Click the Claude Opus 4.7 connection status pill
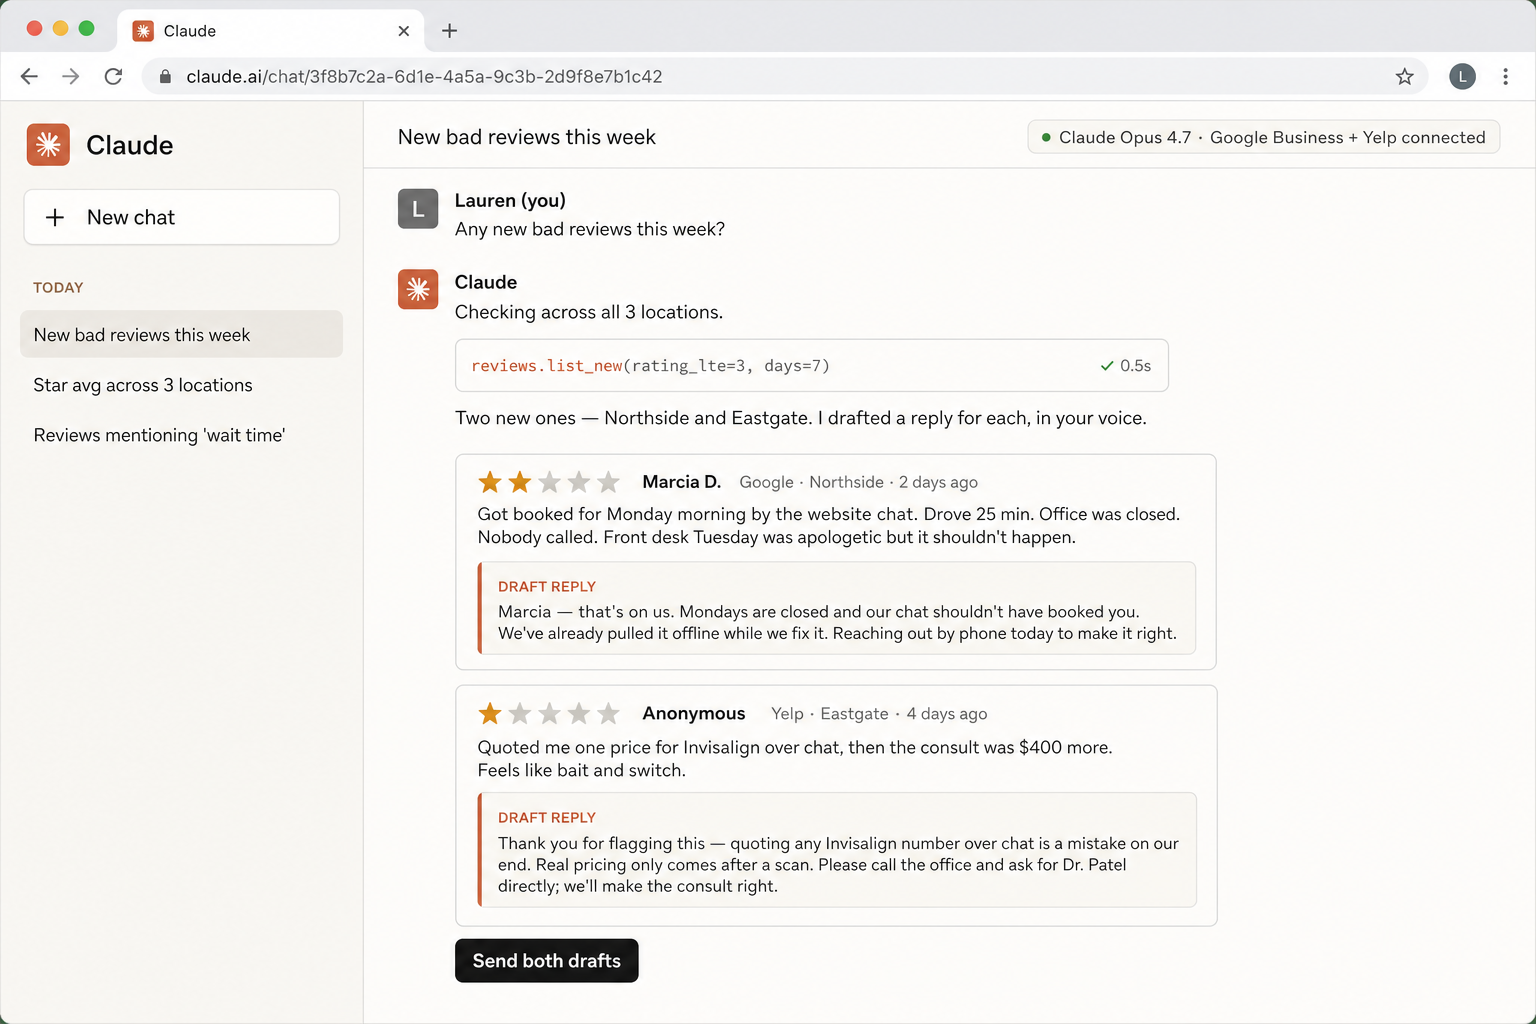Image resolution: width=1536 pixels, height=1024 pixels. click(1263, 137)
